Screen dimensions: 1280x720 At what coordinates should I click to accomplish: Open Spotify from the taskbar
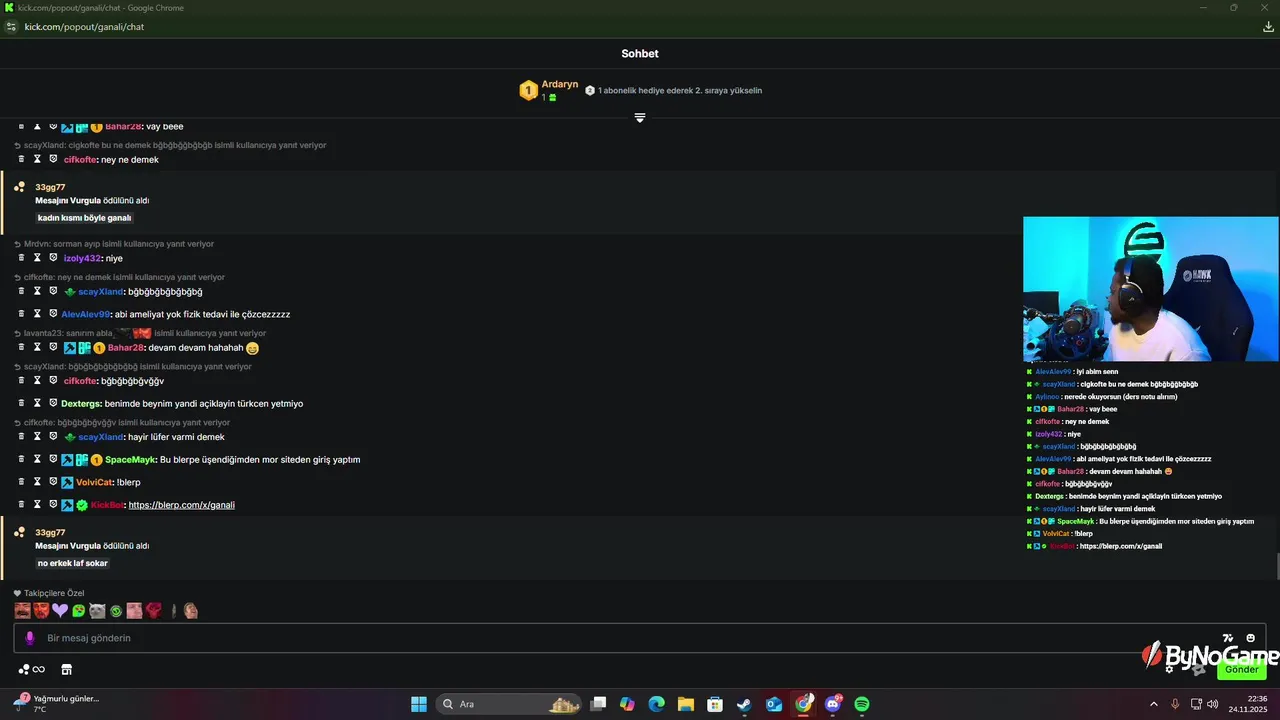tap(862, 704)
